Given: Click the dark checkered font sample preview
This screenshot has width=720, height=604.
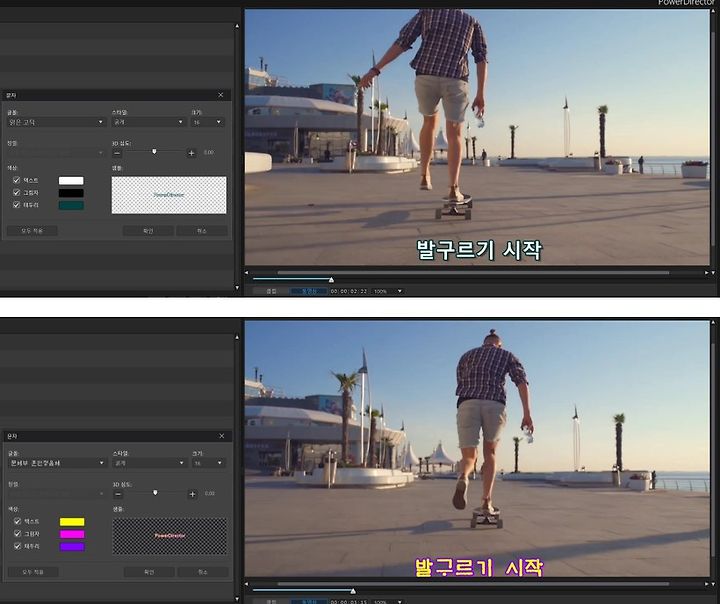Looking at the screenshot, I should [x=170, y=536].
